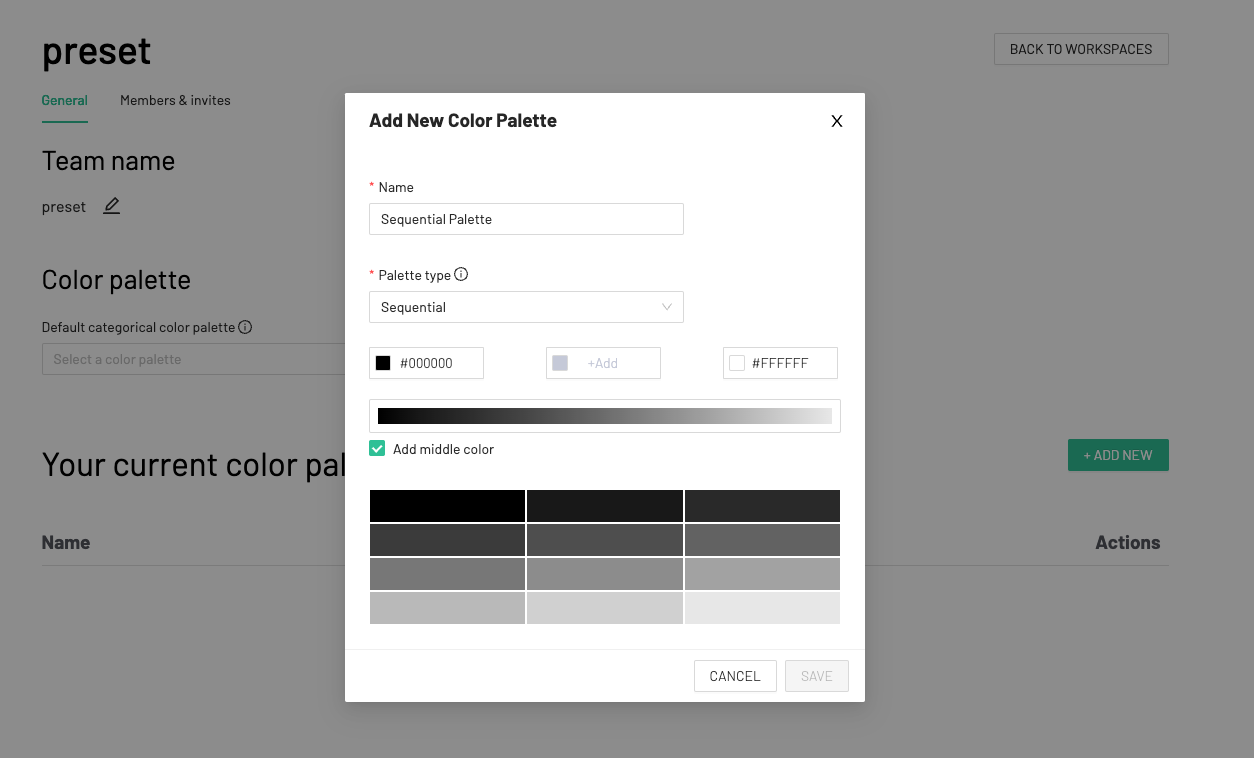Image resolution: width=1254 pixels, height=758 pixels.
Task: Click the black color swatch icon beside #000000
Action: [x=385, y=362]
